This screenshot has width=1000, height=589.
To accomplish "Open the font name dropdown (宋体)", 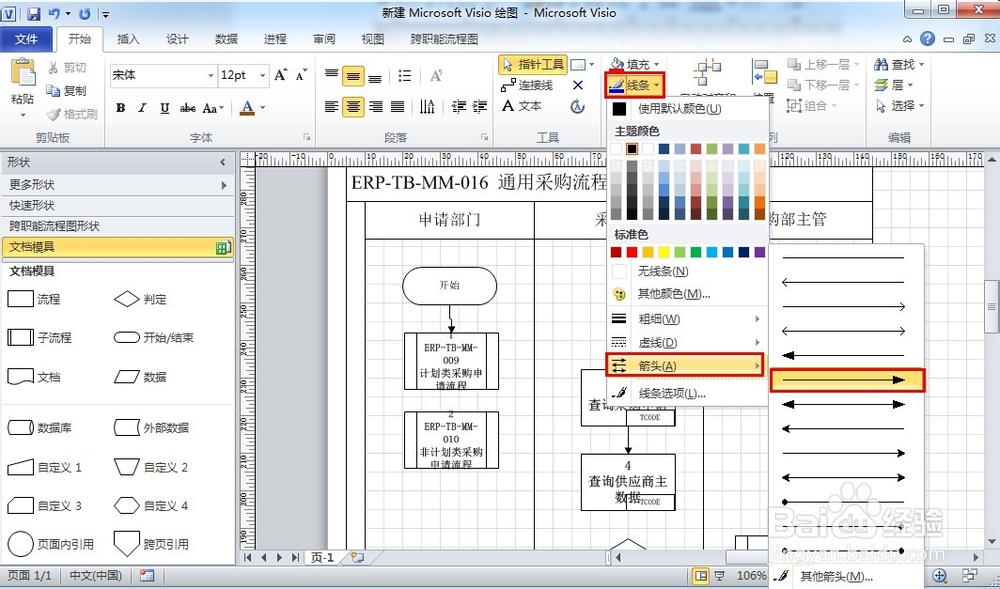I will pos(210,76).
